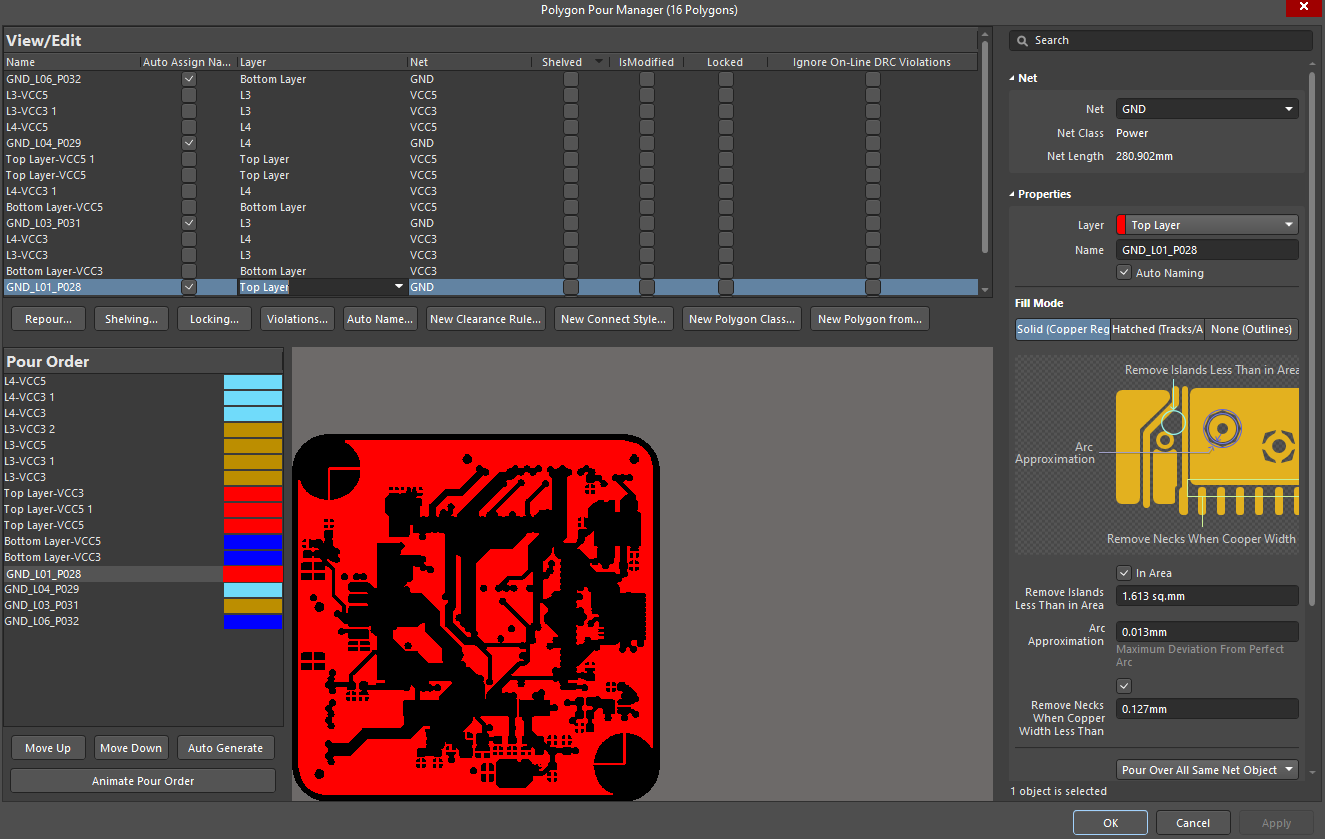This screenshot has height=839, width=1325.
Task: Uncheck the In Area option
Action: pos(1123,572)
